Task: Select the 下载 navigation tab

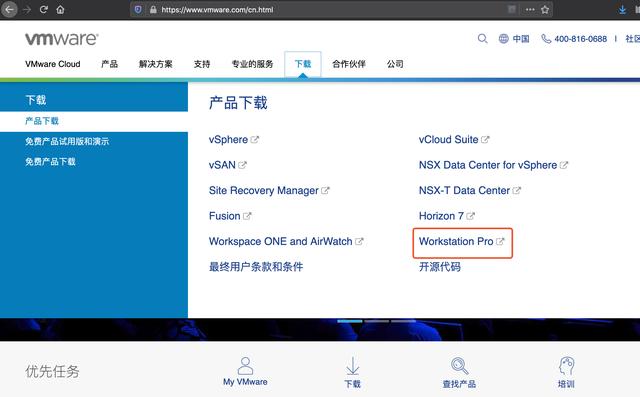Action: [x=303, y=64]
